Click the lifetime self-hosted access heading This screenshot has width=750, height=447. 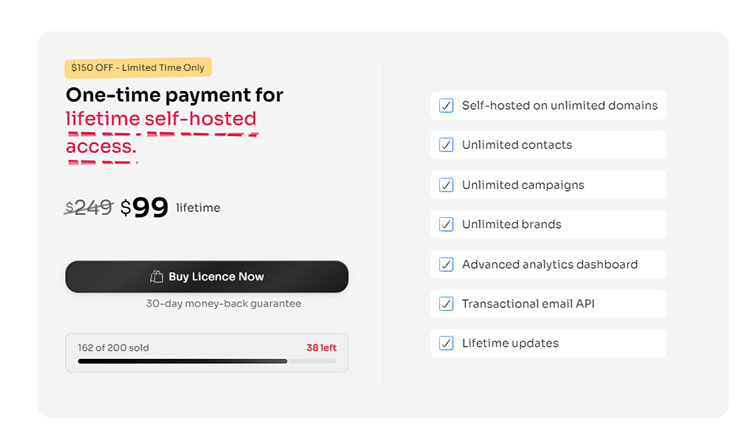[x=161, y=133]
